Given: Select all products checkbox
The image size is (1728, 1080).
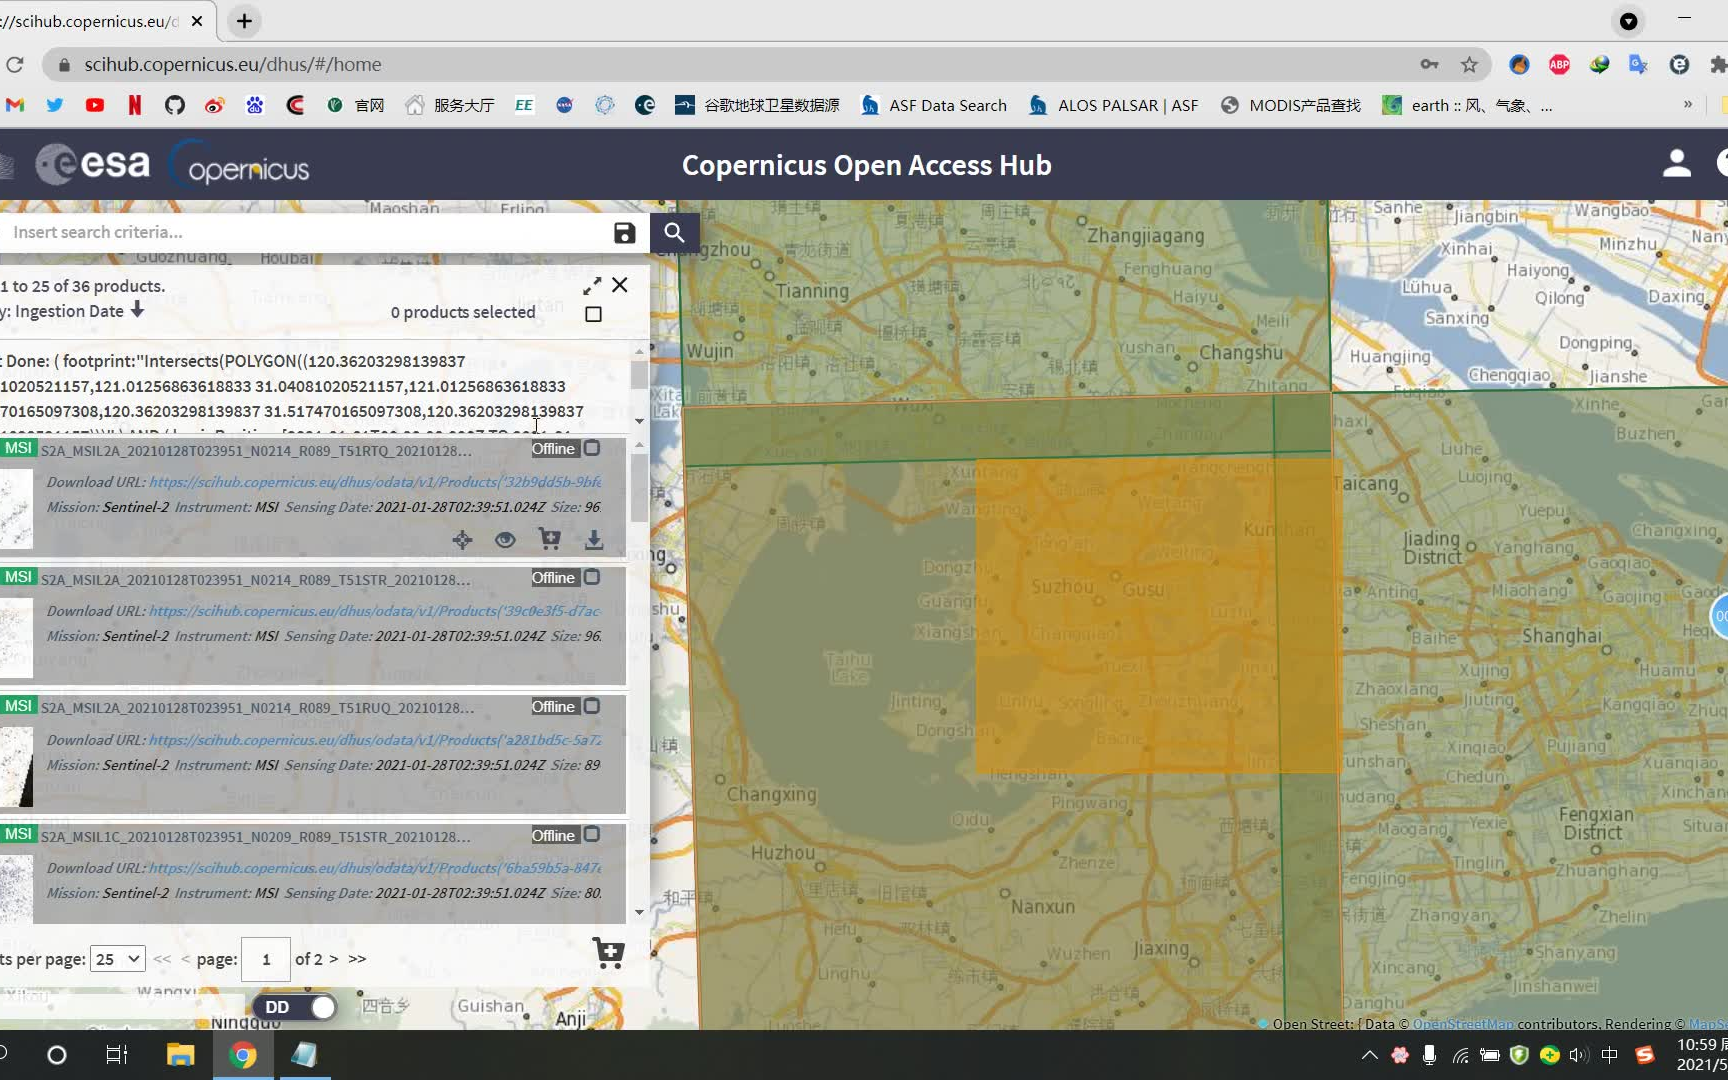Looking at the screenshot, I should pyautogui.click(x=593, y=314).
